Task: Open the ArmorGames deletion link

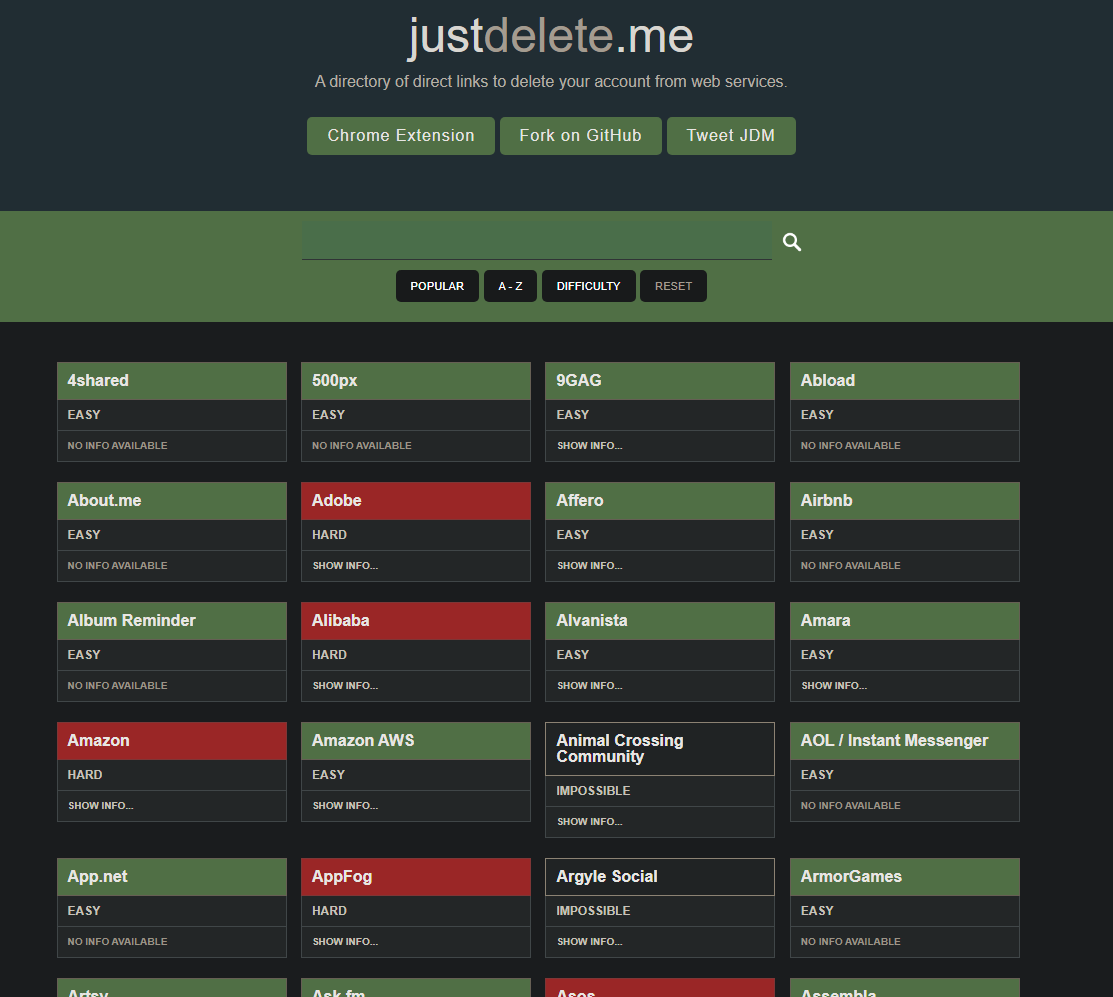Action: [x=904, y=877]
